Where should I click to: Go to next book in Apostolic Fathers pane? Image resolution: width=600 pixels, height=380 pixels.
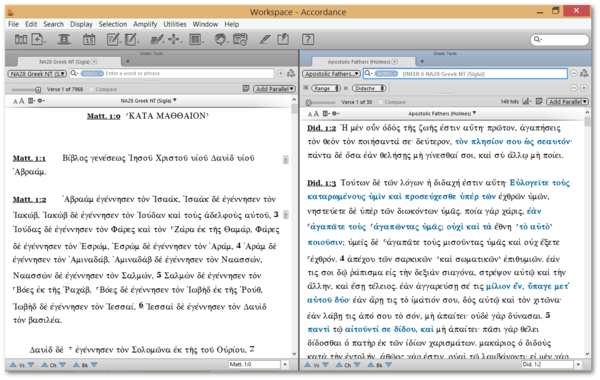(389, 365)
